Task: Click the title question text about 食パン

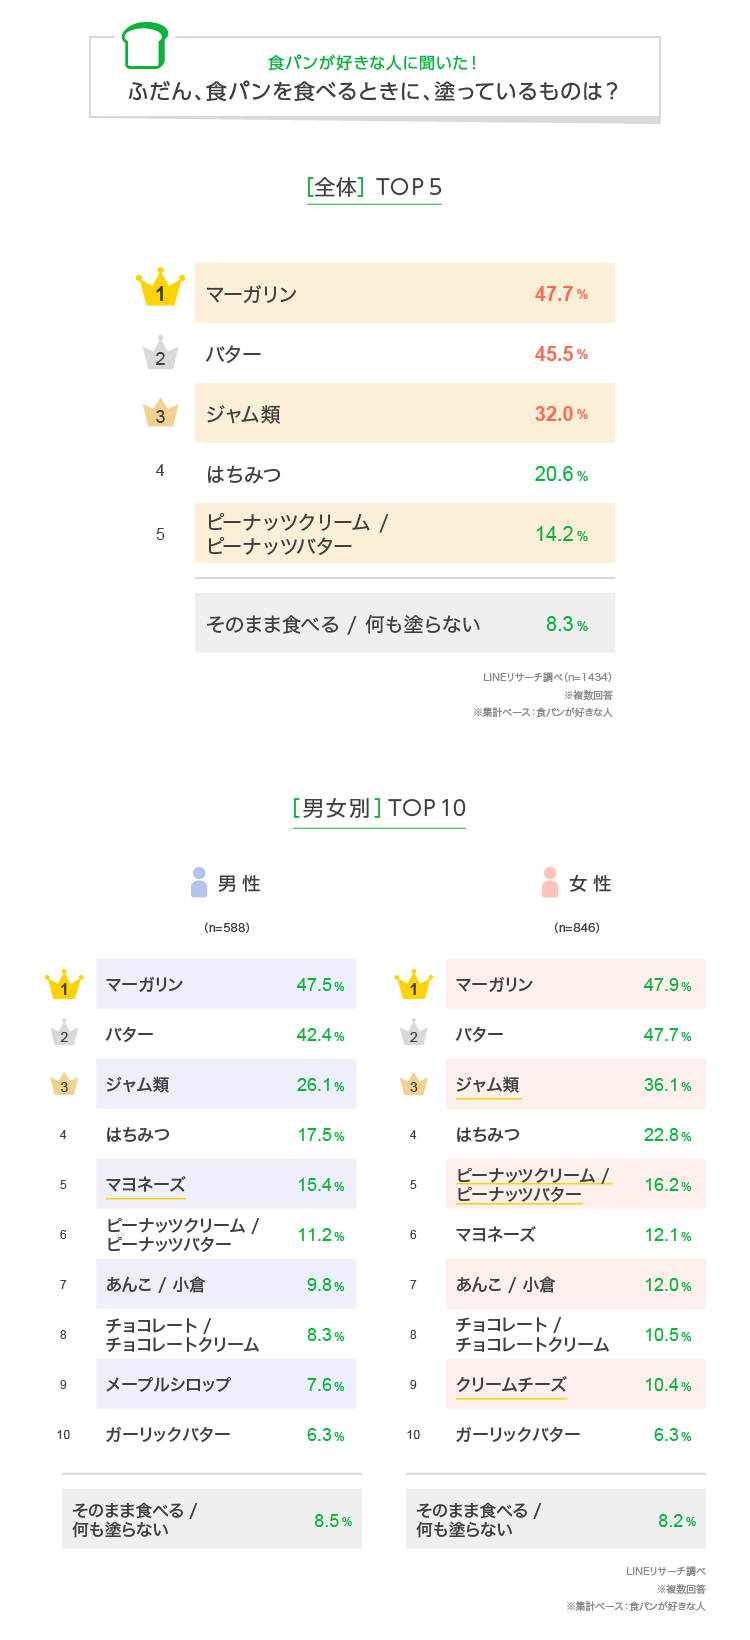Action: tap(374, 91)
